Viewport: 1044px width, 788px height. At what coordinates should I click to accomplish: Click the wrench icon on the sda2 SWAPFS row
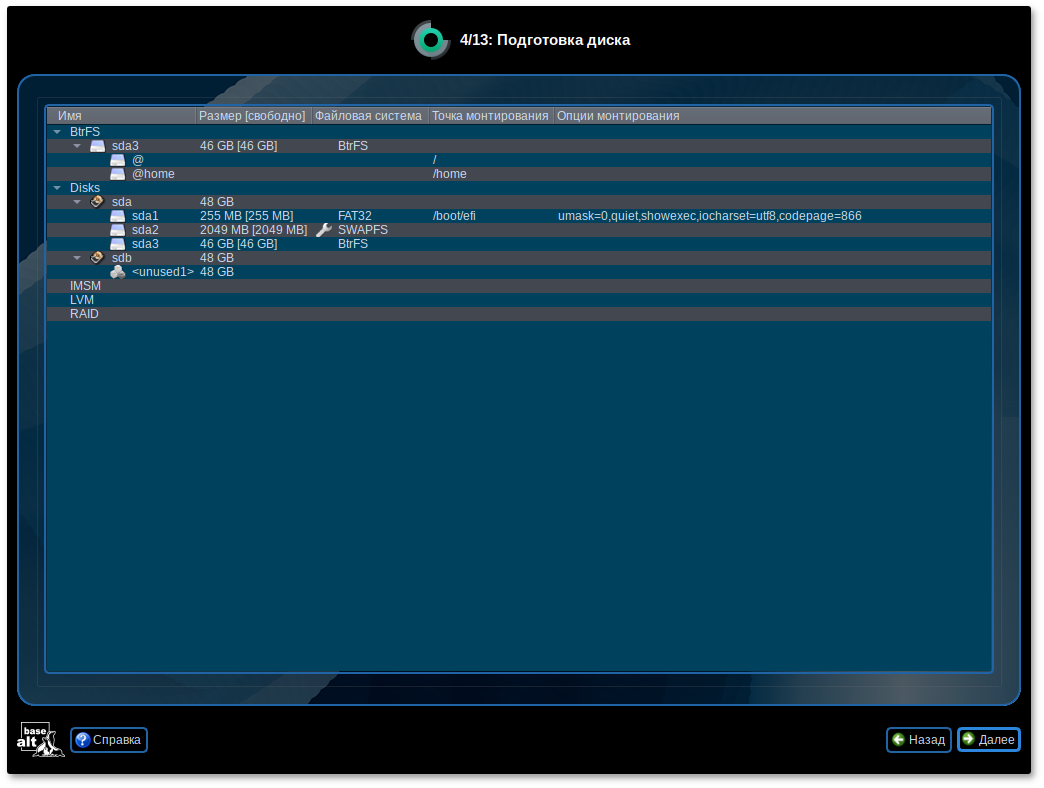tap(322, 228)
